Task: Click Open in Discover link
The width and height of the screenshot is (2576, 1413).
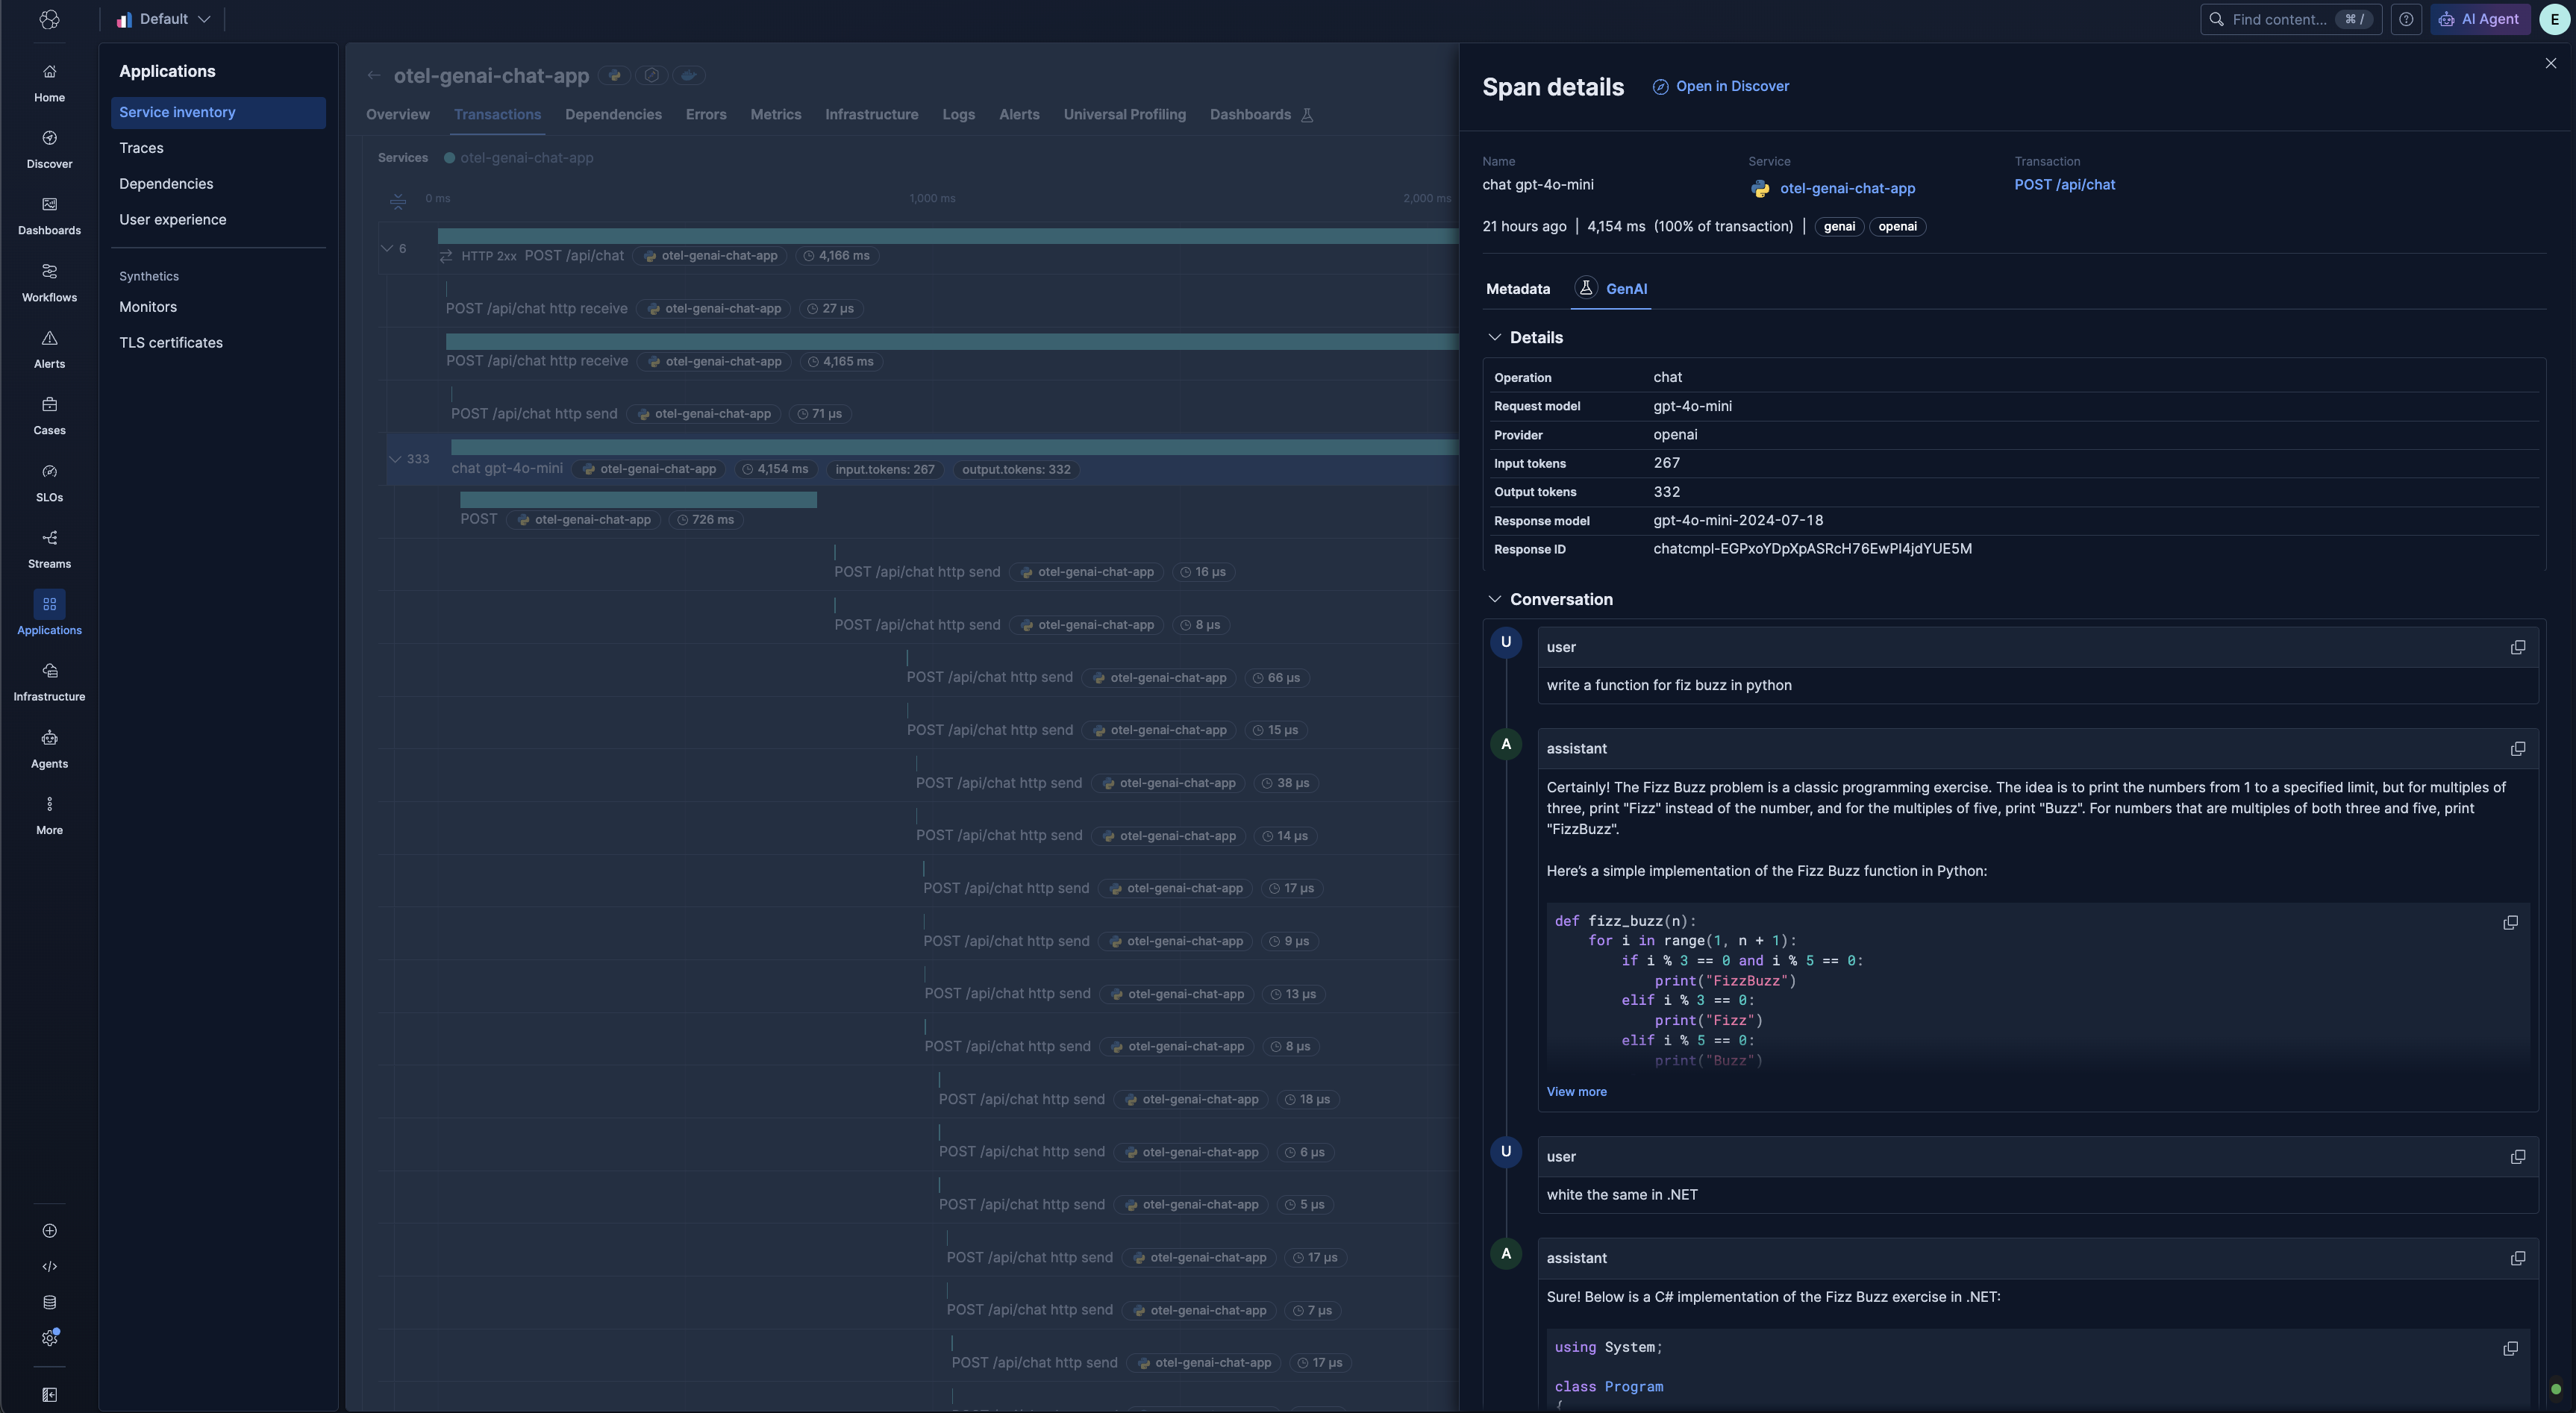Action: pos(1721,87)
